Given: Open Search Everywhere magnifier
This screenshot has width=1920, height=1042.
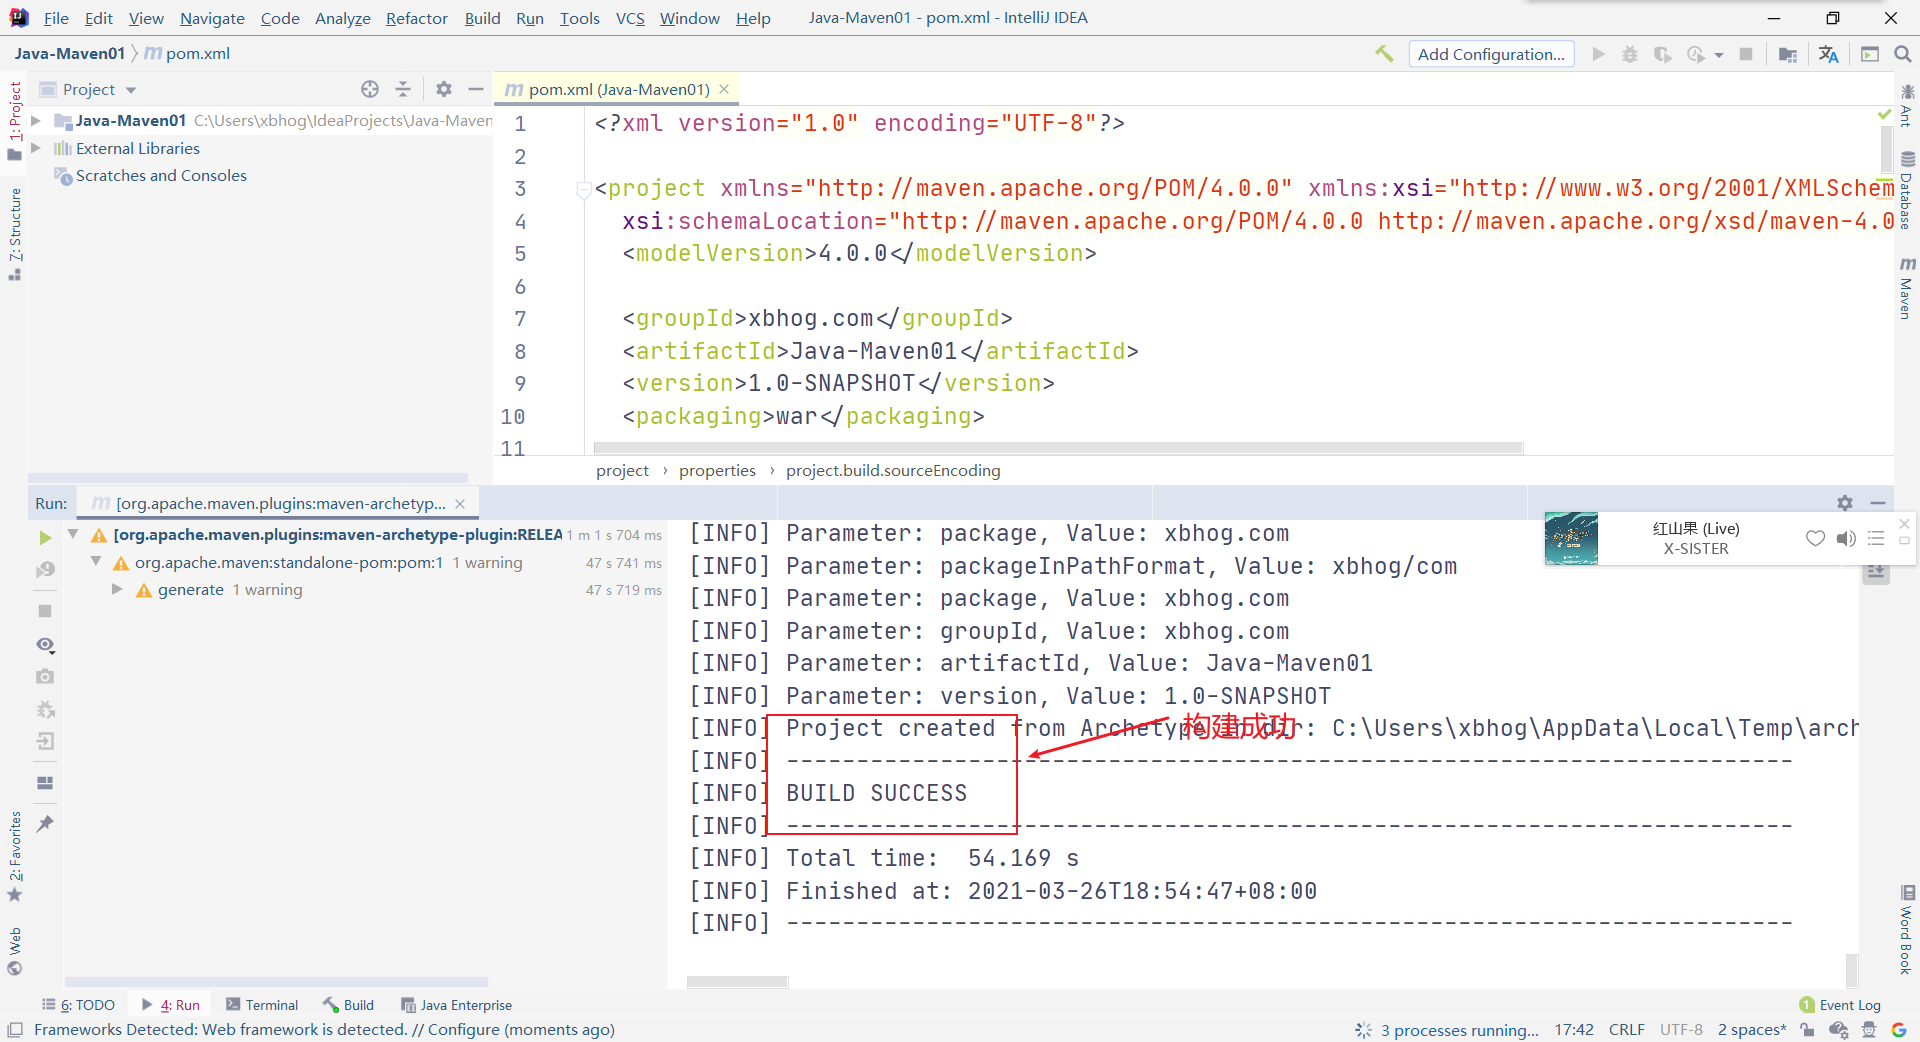Looking at the screenshot, I should [x=1903, y=54].
